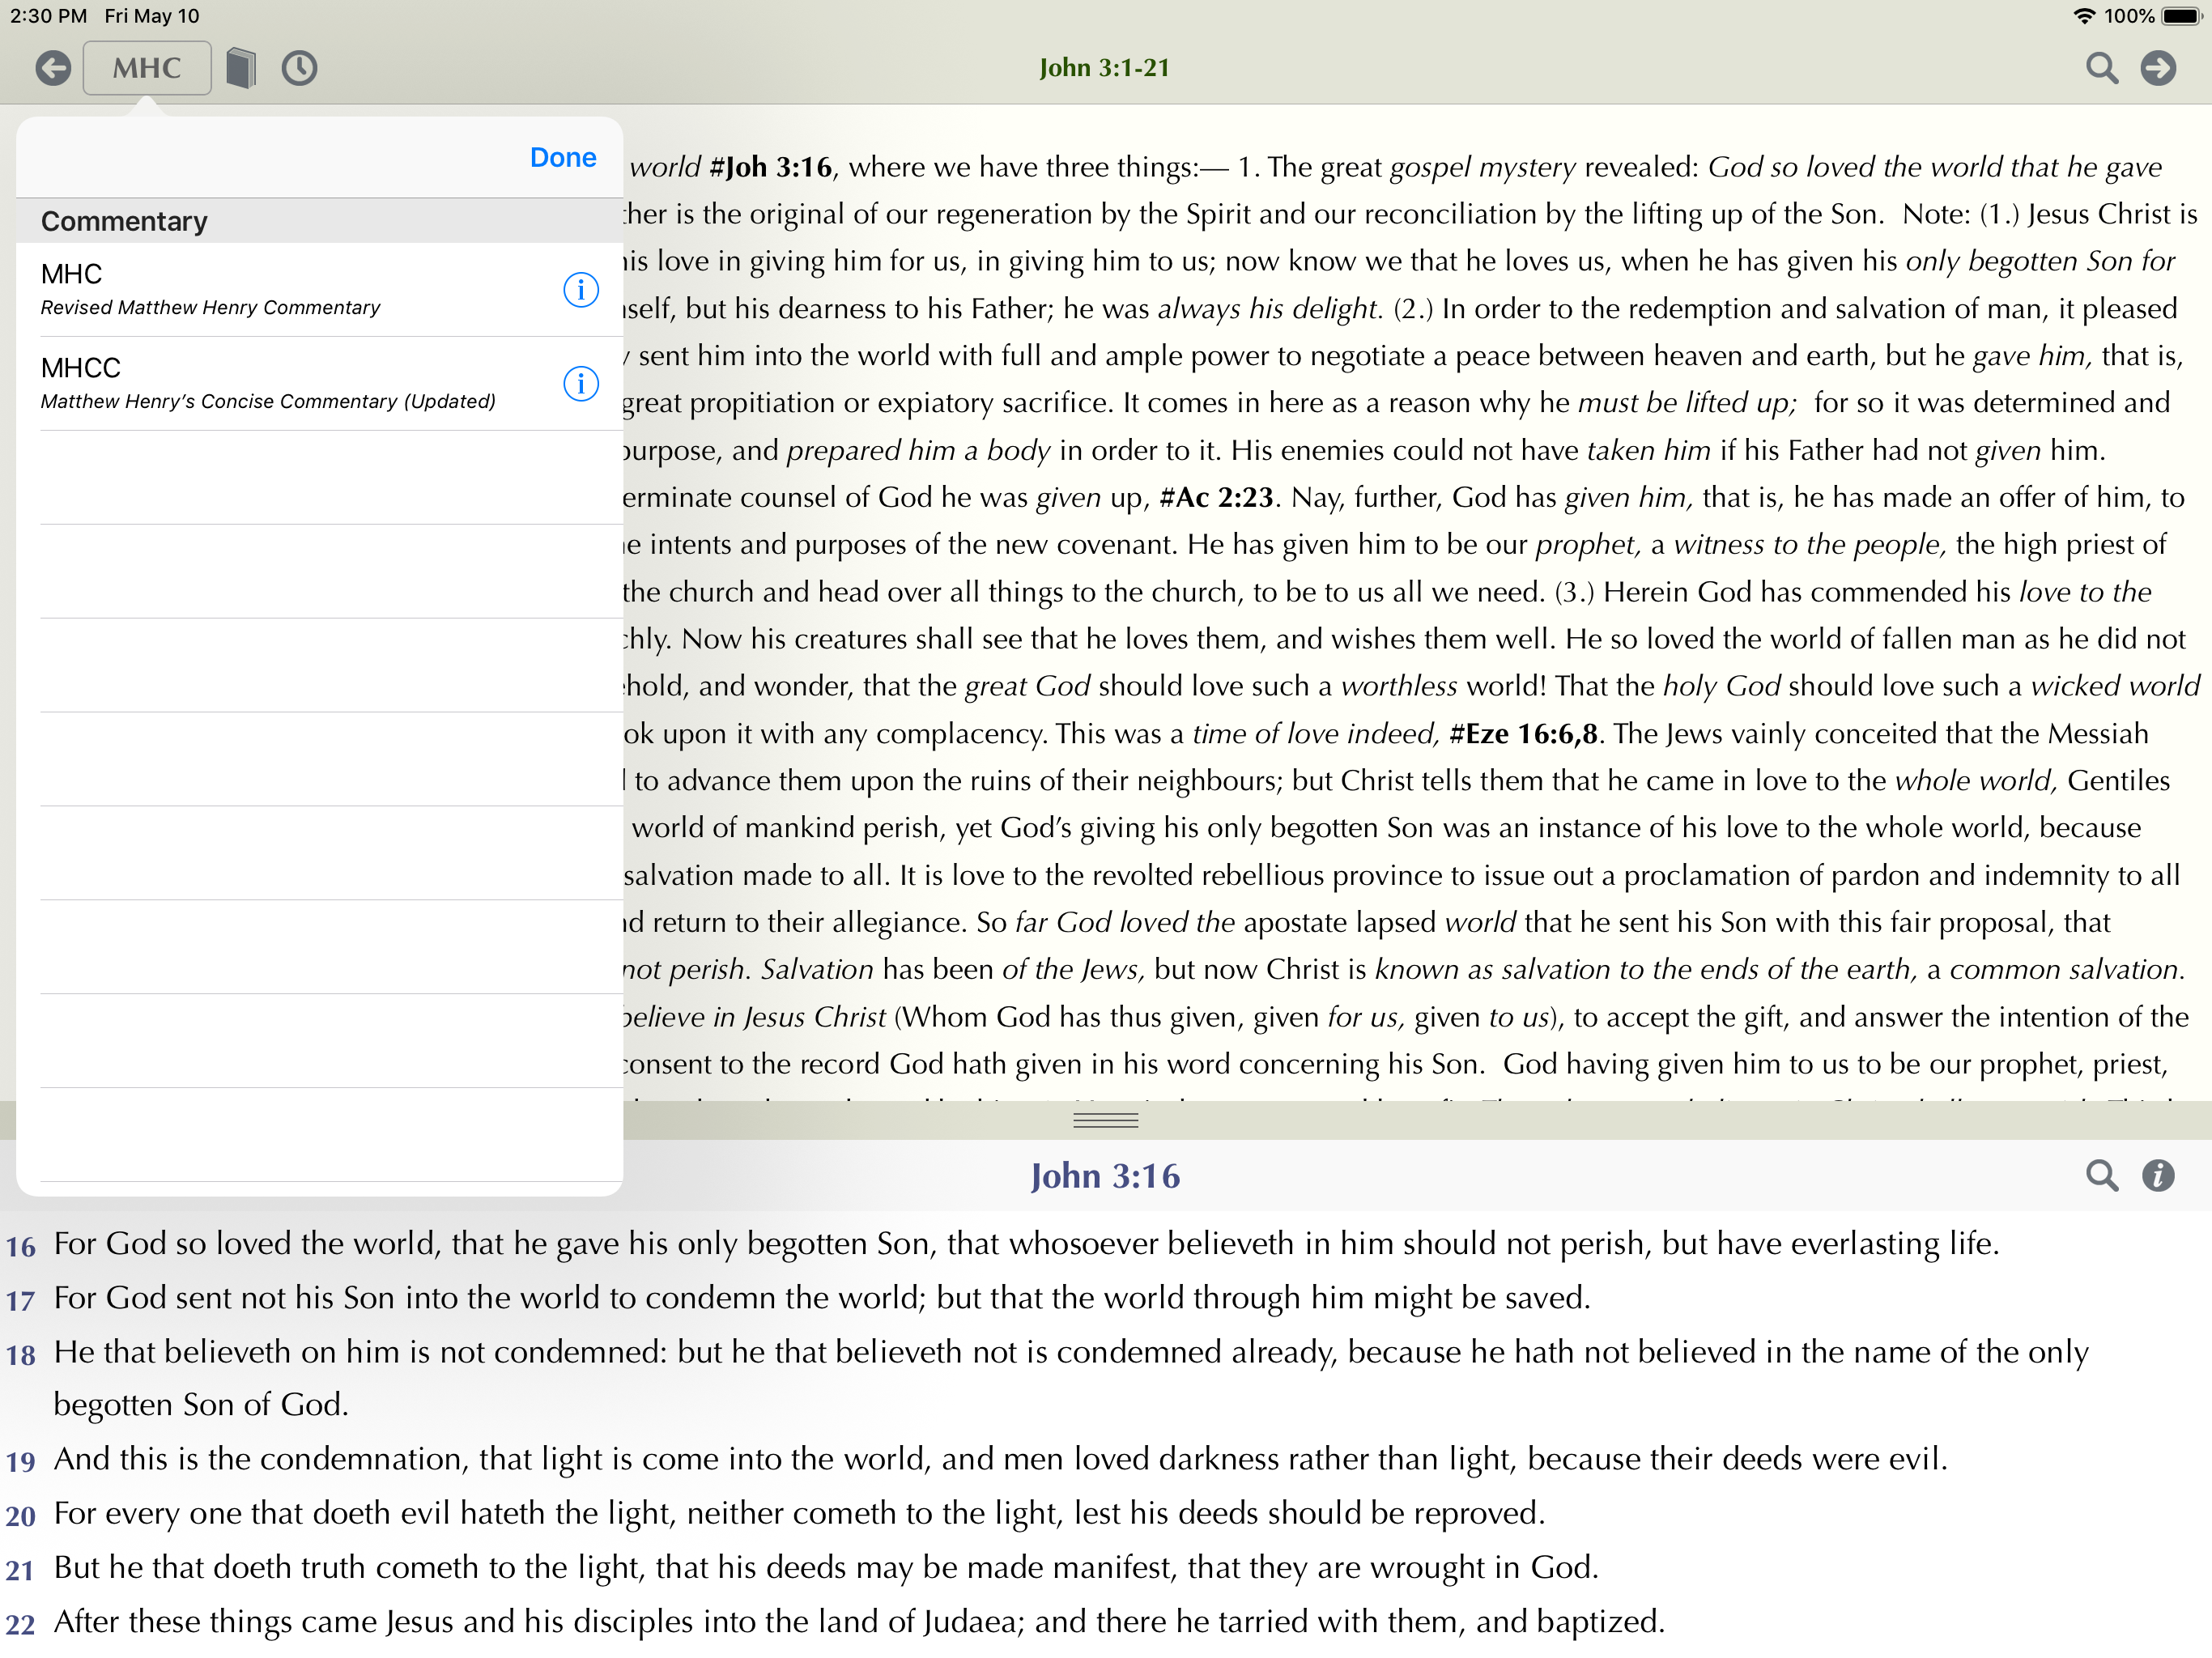2212x1658 pixels.
Task: Tap the back arrow icon
Action: [53, 68]
